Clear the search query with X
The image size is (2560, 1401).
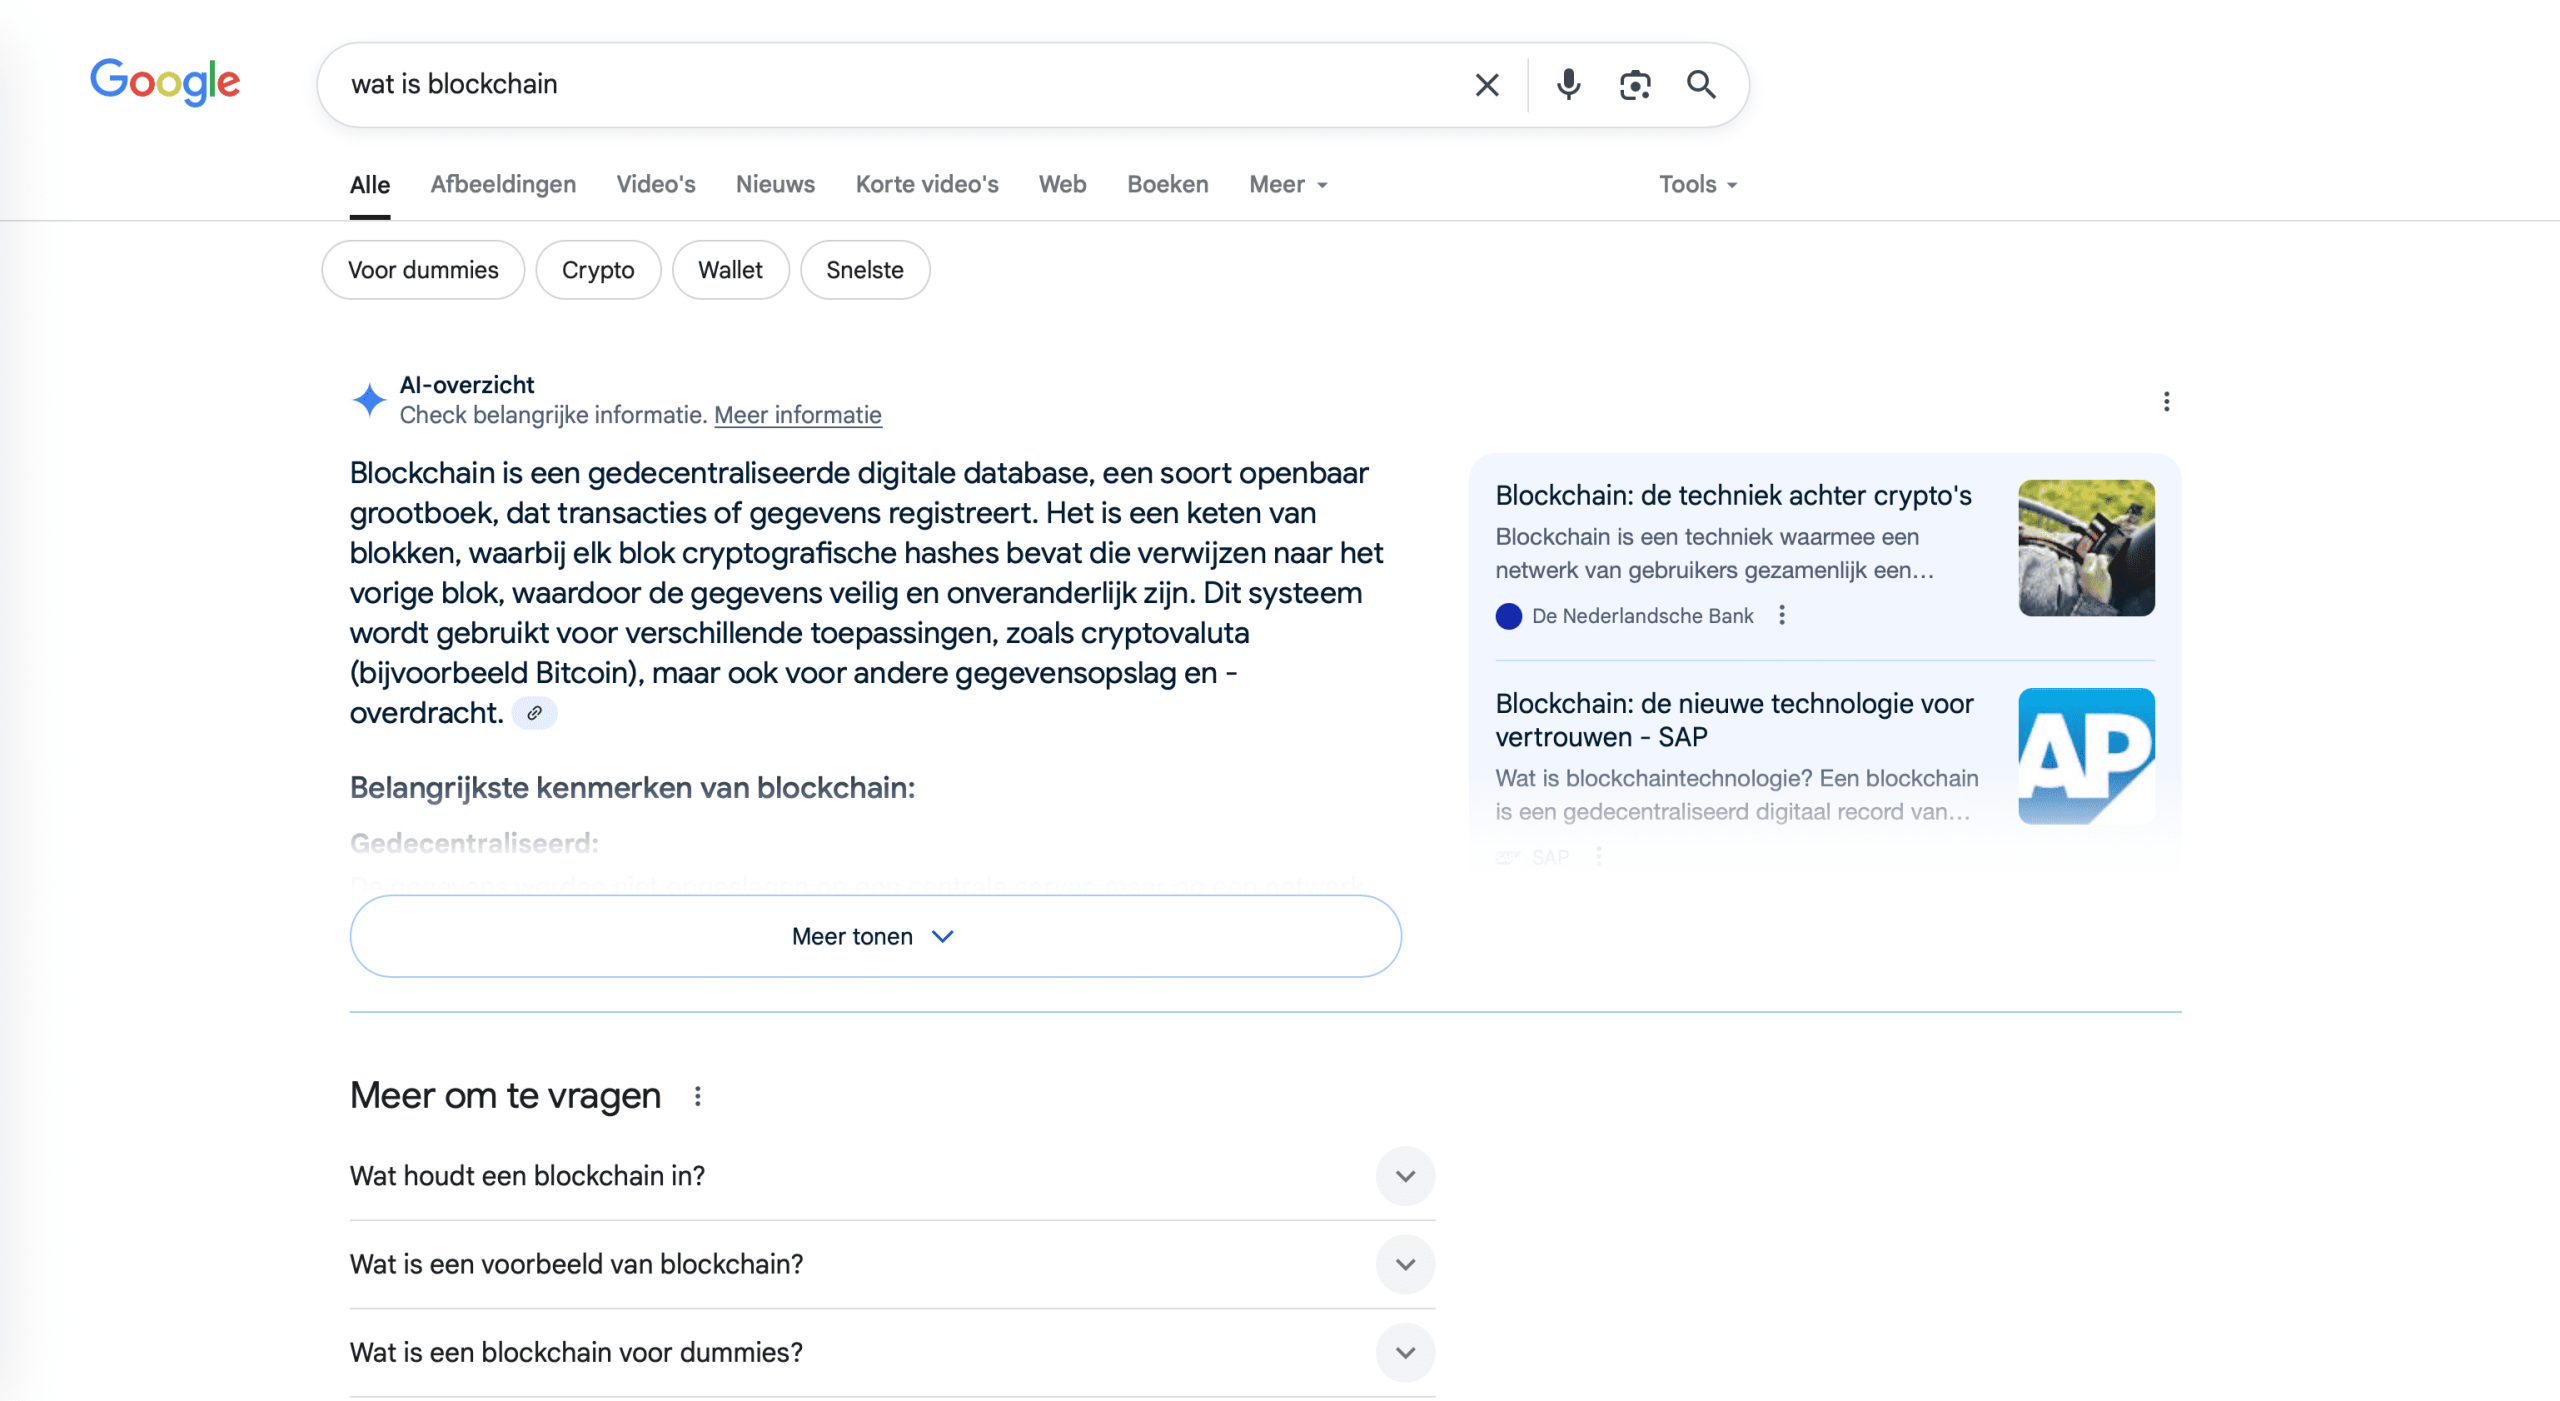click(x=1487, y=85)
